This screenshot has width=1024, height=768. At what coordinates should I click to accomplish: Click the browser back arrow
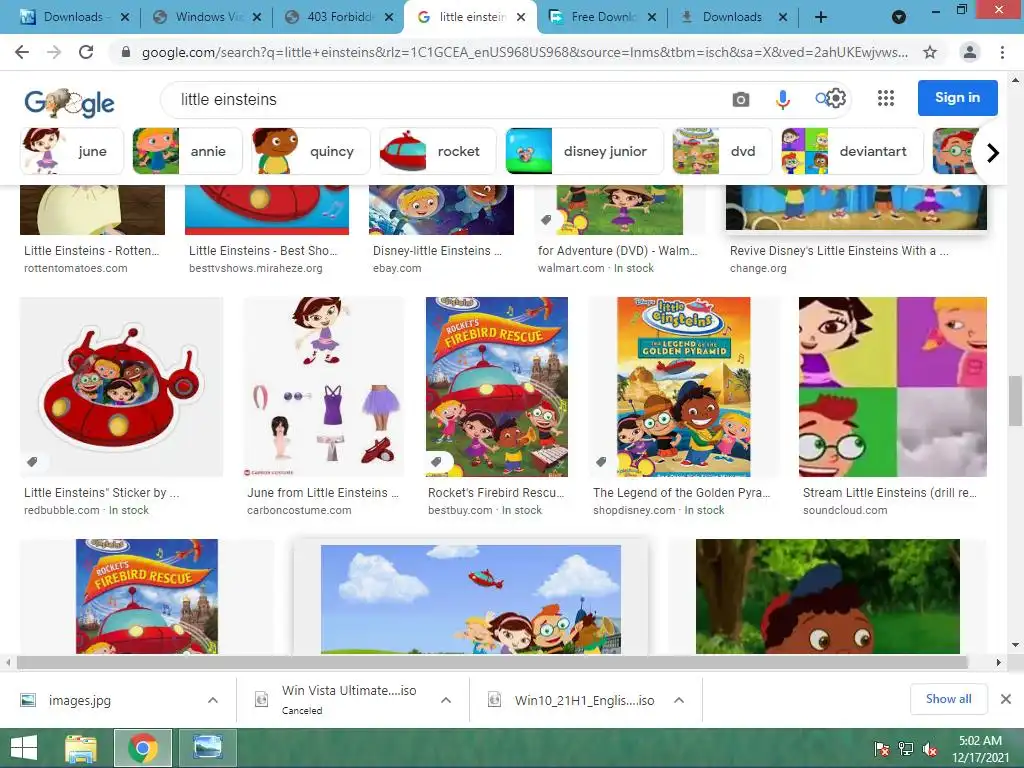click(22, 52)
